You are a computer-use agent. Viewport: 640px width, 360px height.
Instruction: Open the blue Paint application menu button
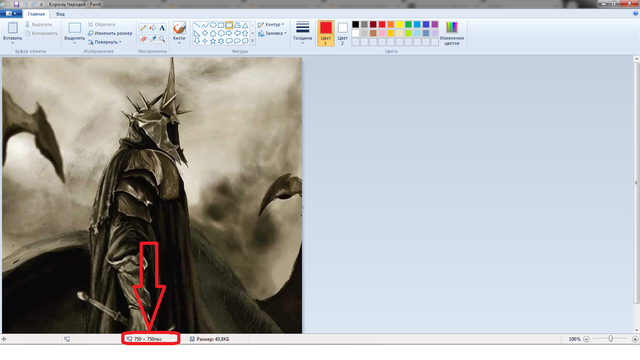click(x=11, y=13)
